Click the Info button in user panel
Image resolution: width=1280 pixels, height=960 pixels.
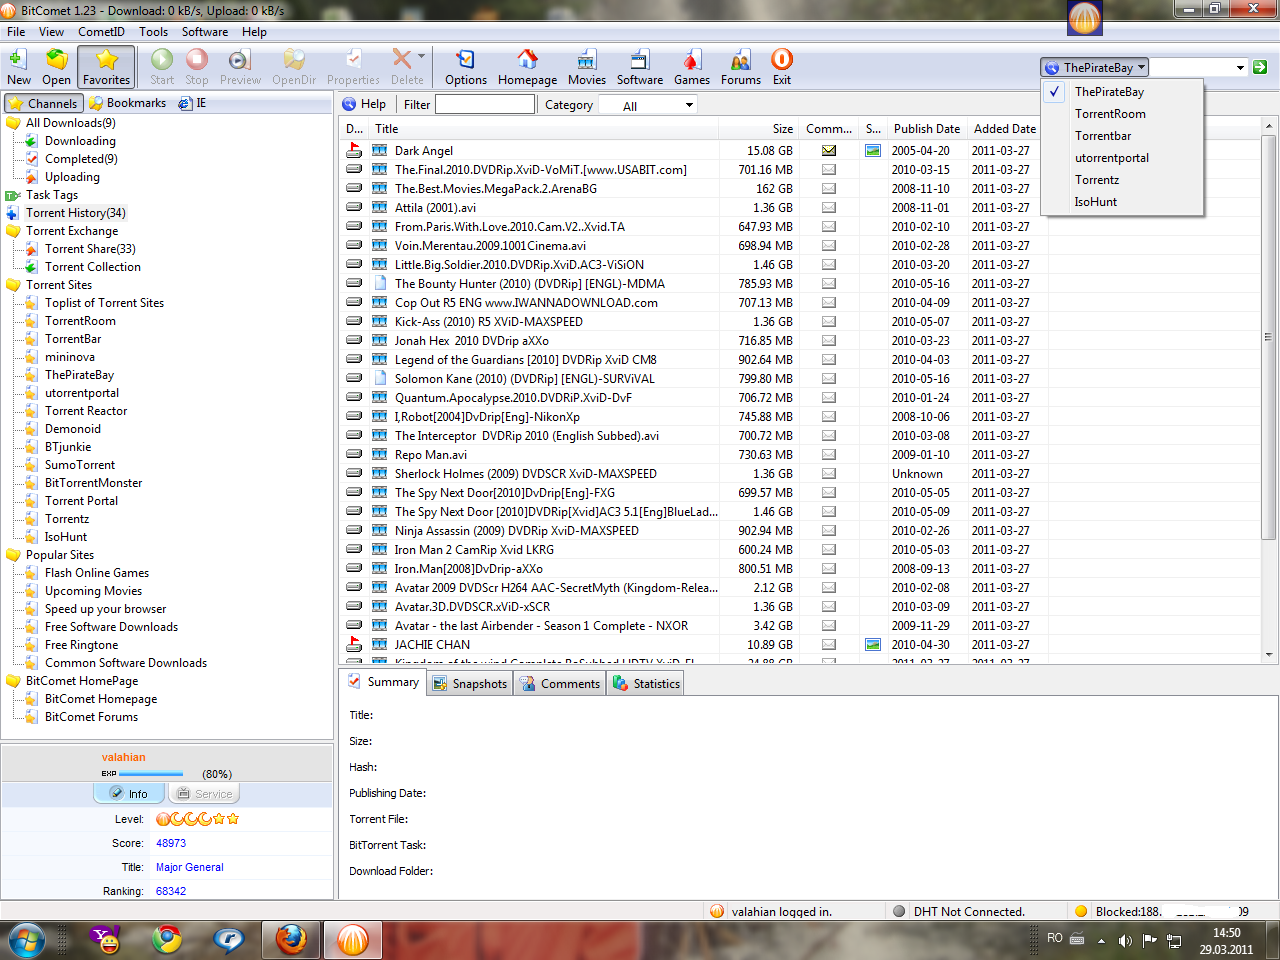point(129,794)
